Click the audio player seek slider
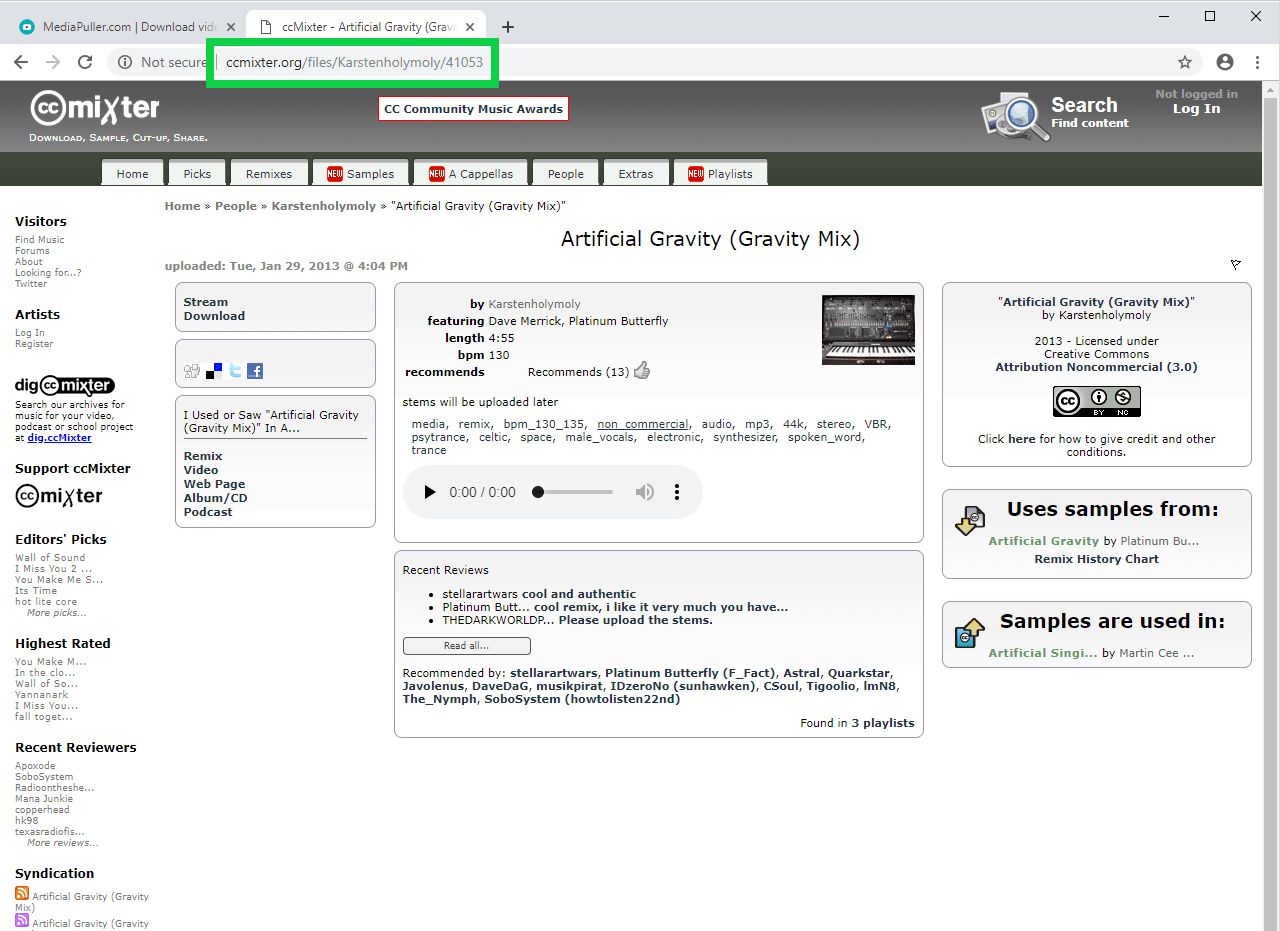The image size is (1280, 931). [x=575, y=492]
